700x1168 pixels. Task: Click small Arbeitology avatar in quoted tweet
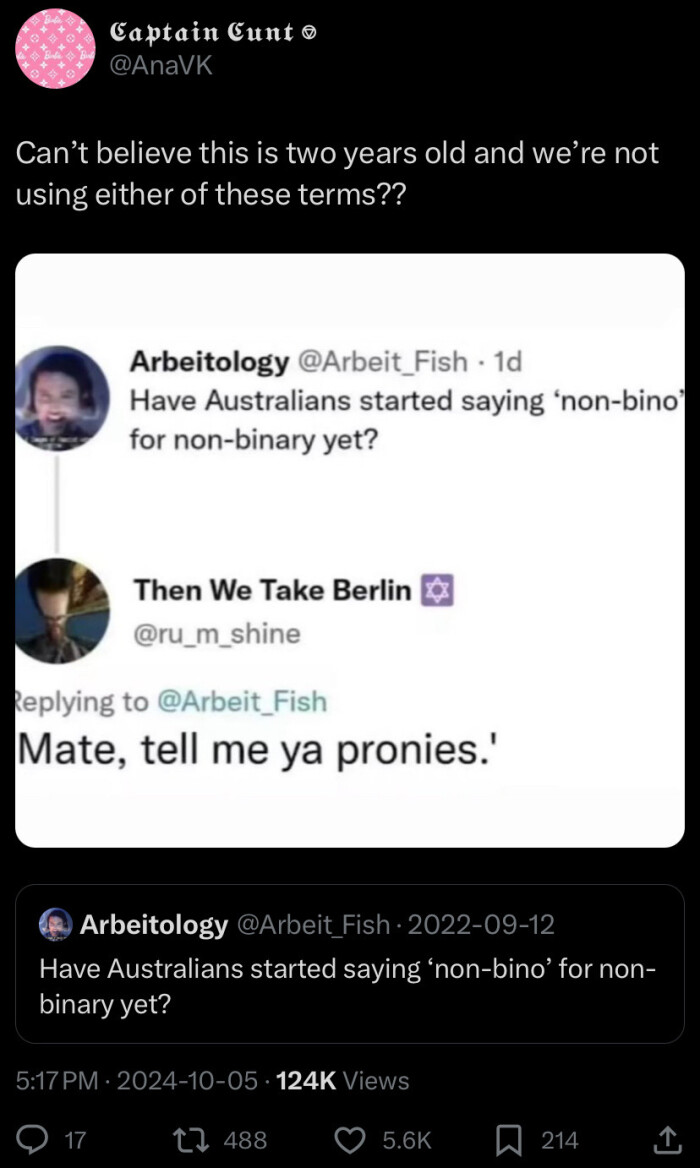(55, 925)
